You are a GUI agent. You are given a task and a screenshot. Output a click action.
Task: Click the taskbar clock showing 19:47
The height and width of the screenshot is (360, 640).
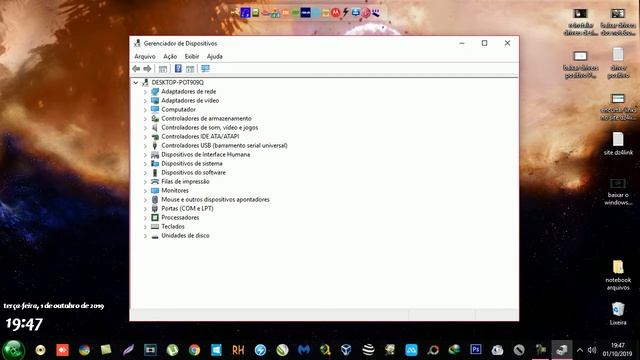pos(617,349)
